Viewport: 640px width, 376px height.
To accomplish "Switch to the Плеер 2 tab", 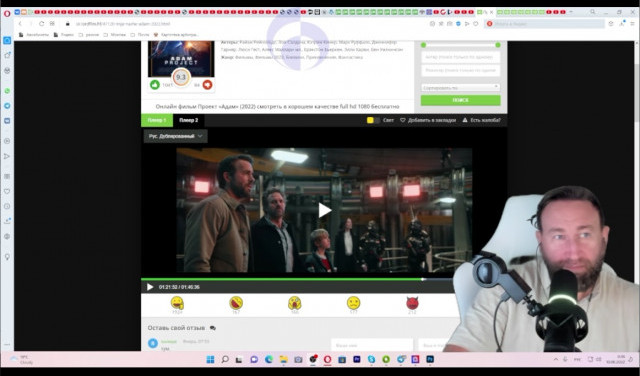I will coord(189,120).
